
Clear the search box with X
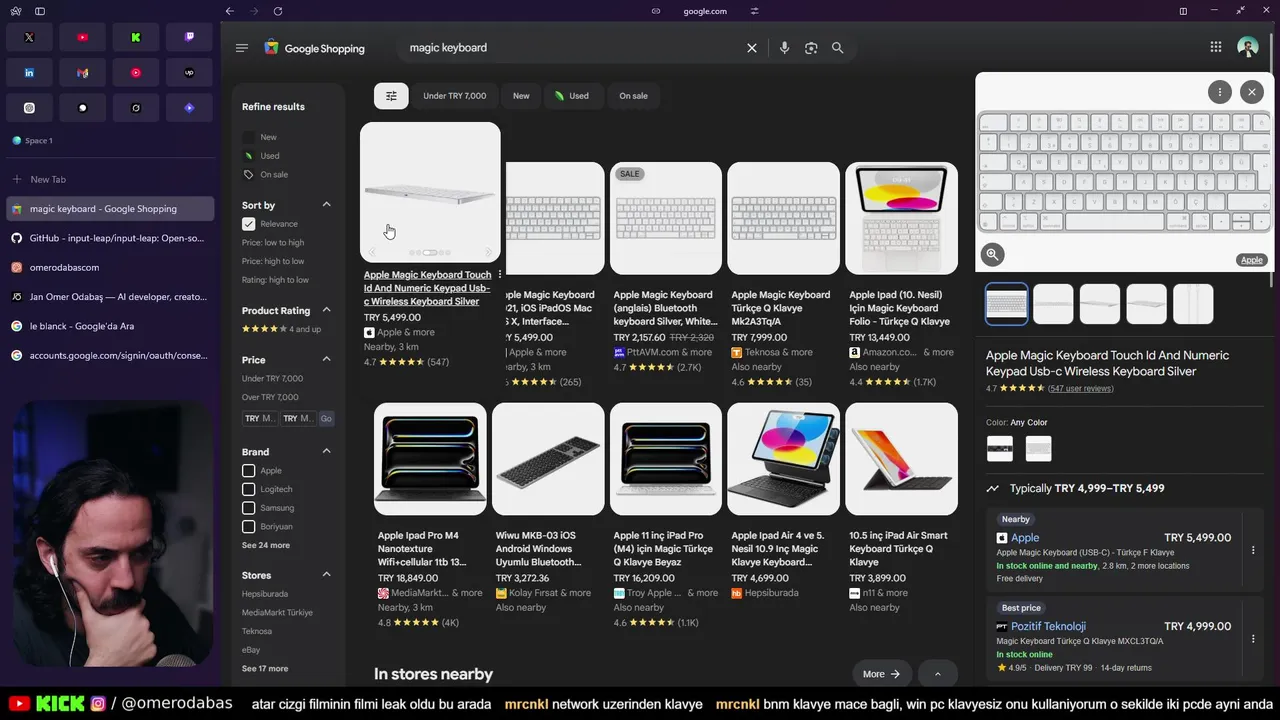pyautogui.click(x=752, y=48)
